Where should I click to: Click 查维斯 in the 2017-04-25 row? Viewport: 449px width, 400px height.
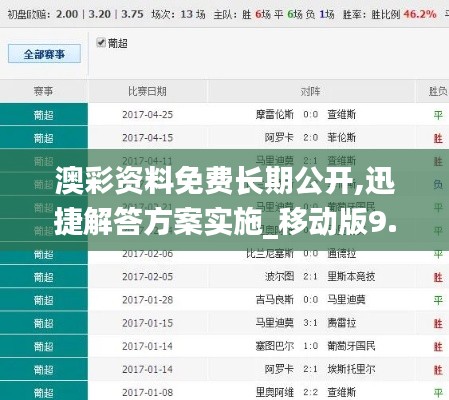[x=341, y=115]
